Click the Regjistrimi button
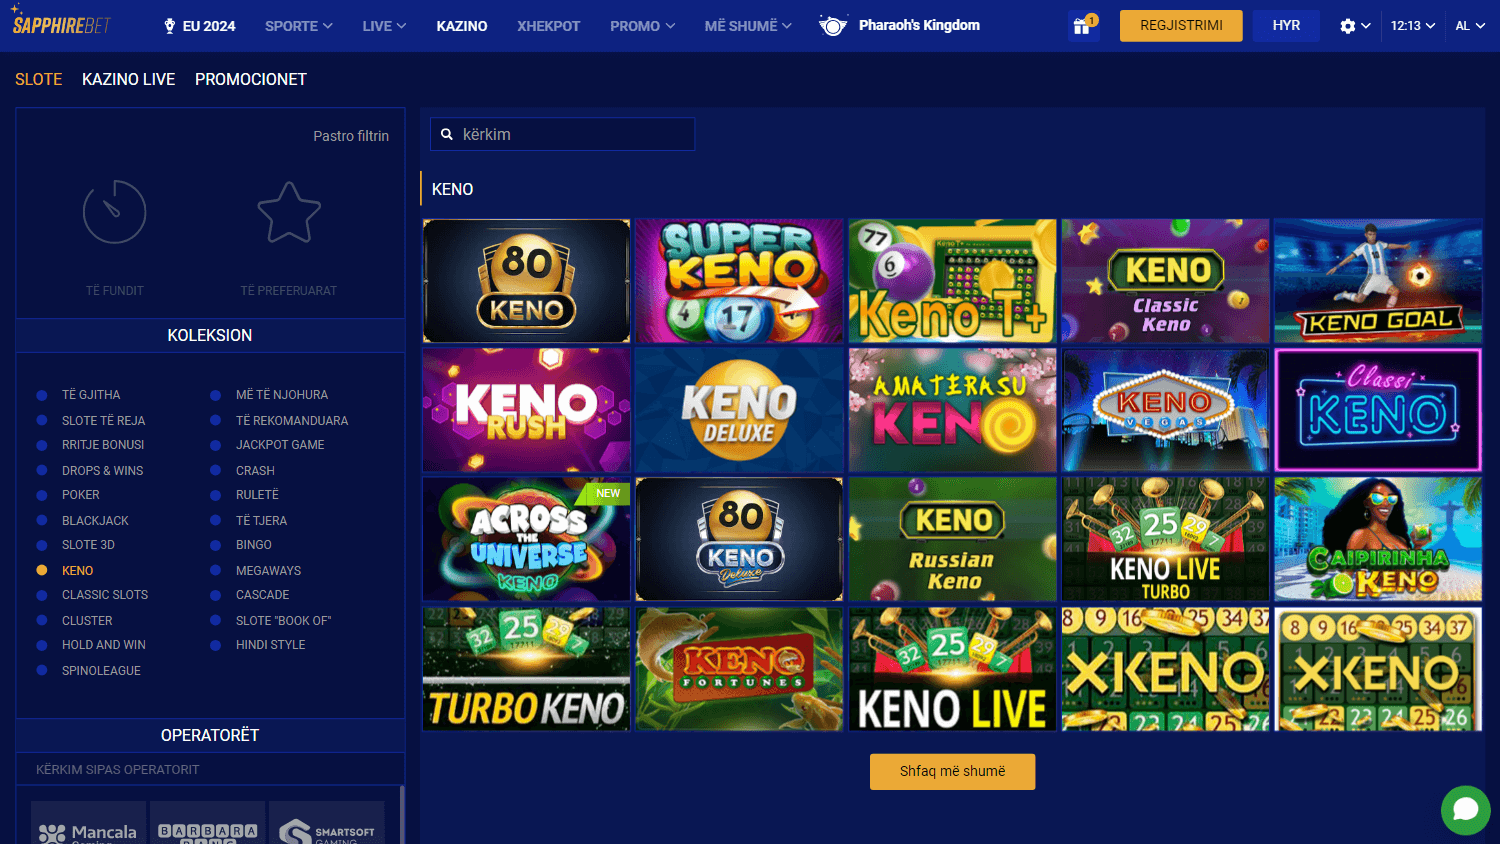 point(1181,26)
